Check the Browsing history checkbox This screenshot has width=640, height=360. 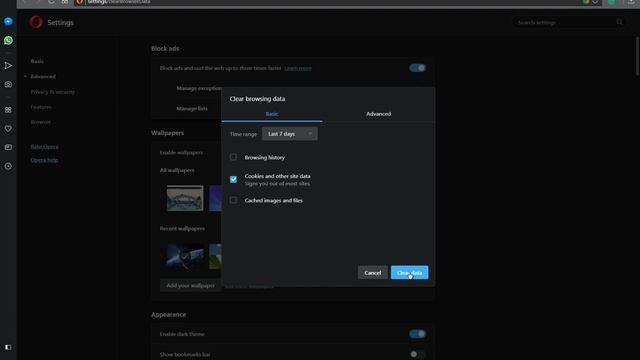pyautogui.click(x=233, y=157)
